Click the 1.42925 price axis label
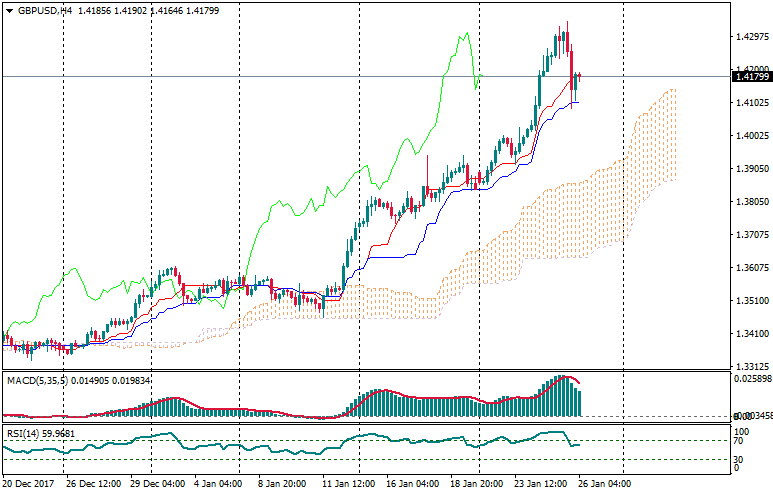 (x=750, y=37)
